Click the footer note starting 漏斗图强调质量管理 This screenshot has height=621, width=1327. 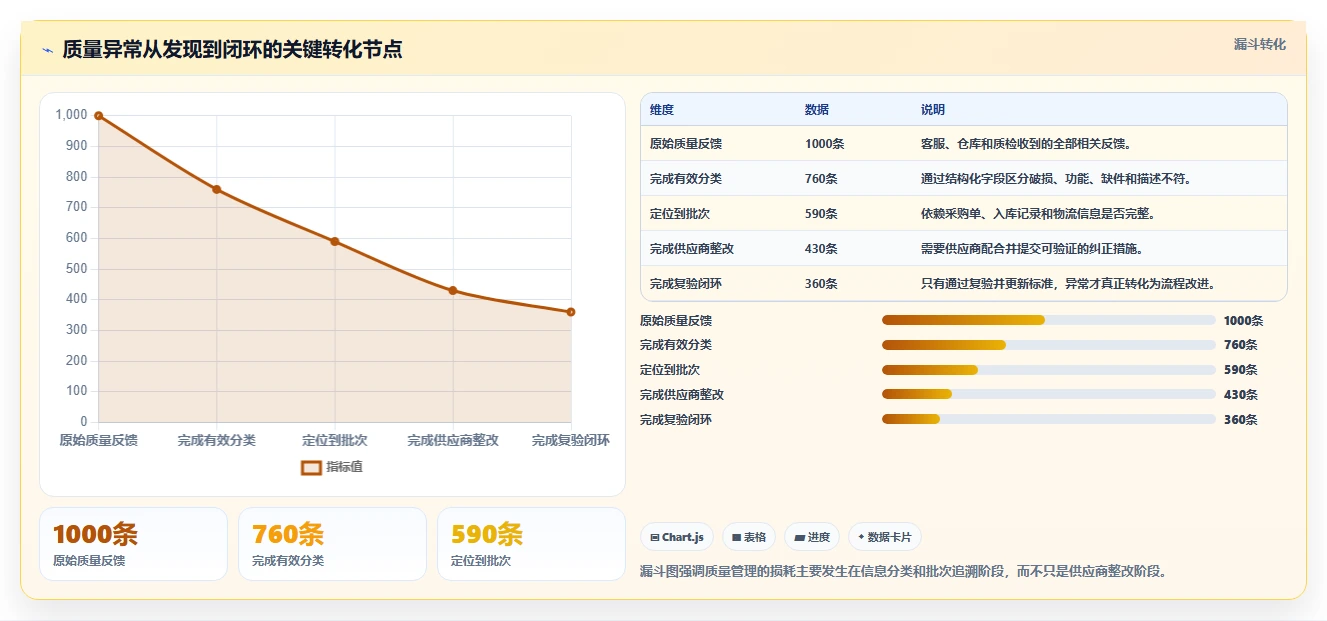pyautogui.click(x=903, y=572)
